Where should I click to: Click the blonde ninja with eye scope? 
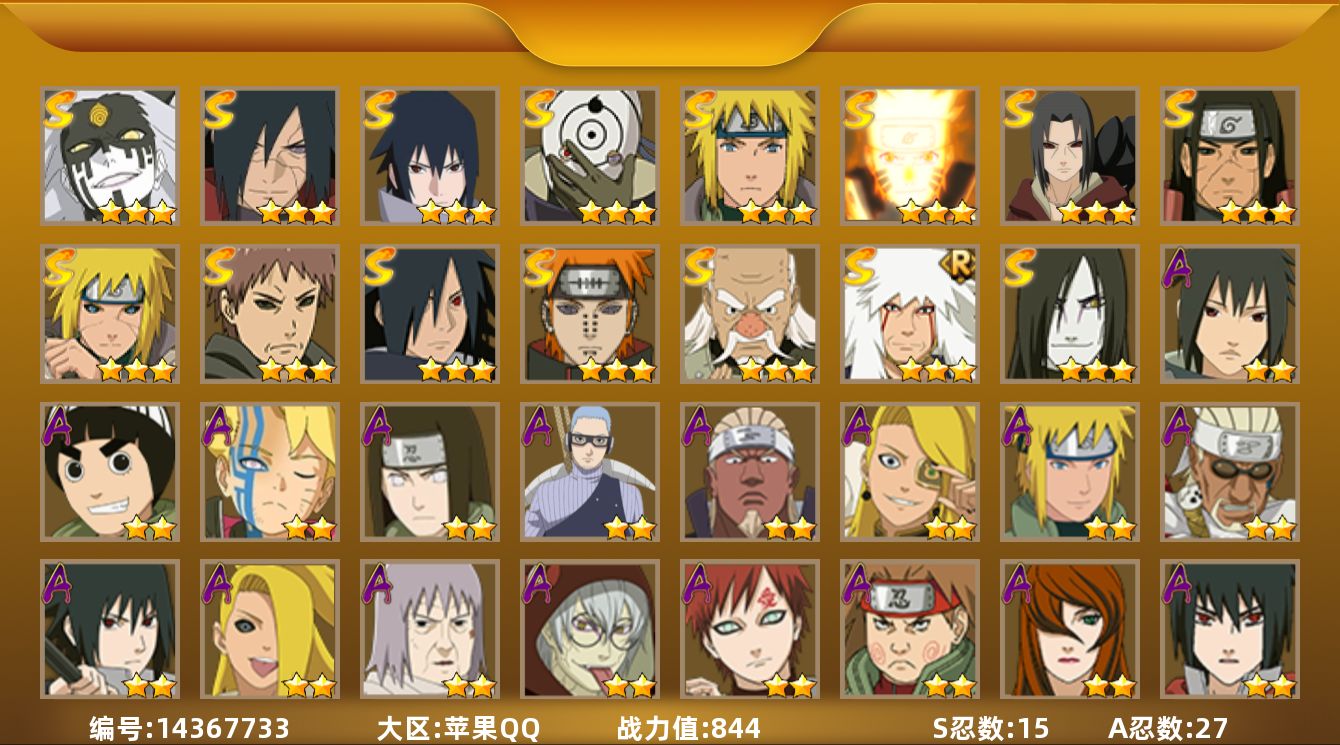[x=910, y=471]
